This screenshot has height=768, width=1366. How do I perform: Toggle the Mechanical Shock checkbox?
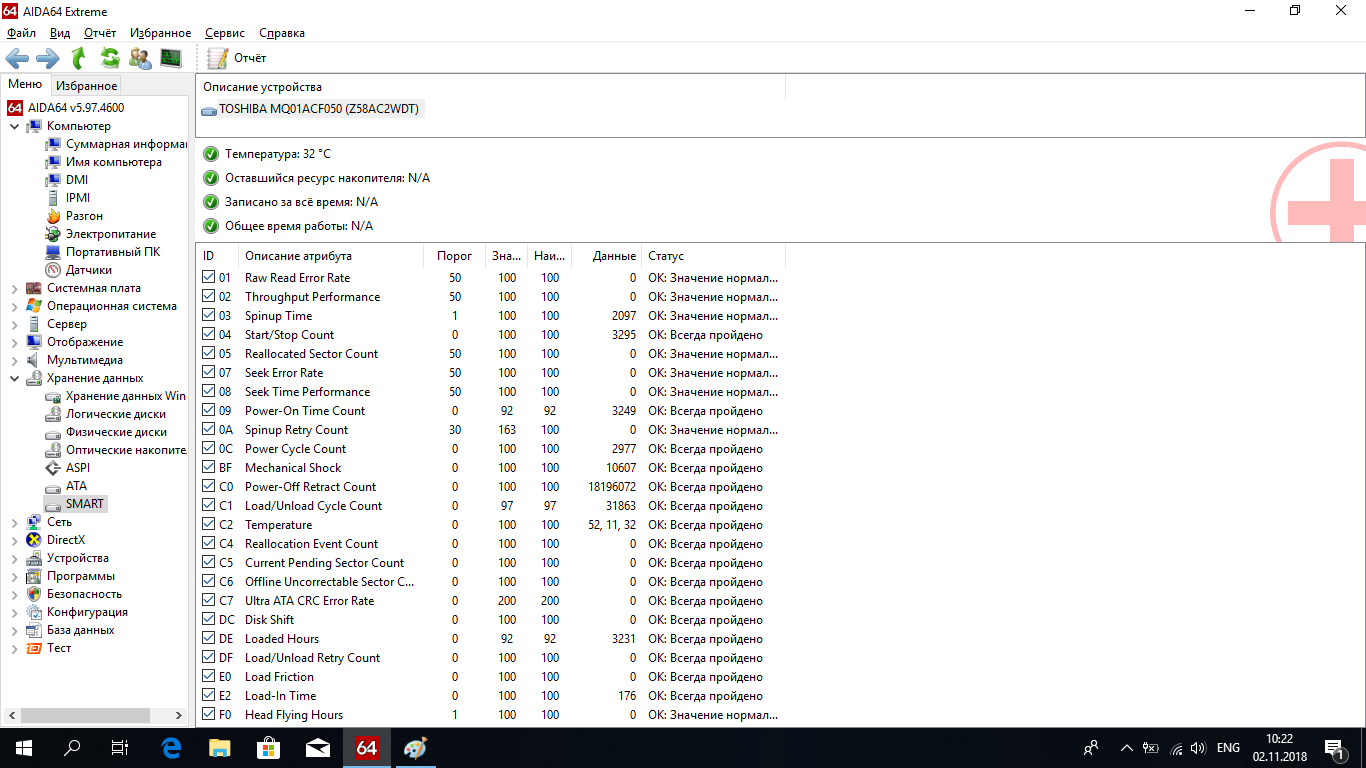(x=208, y=467)
